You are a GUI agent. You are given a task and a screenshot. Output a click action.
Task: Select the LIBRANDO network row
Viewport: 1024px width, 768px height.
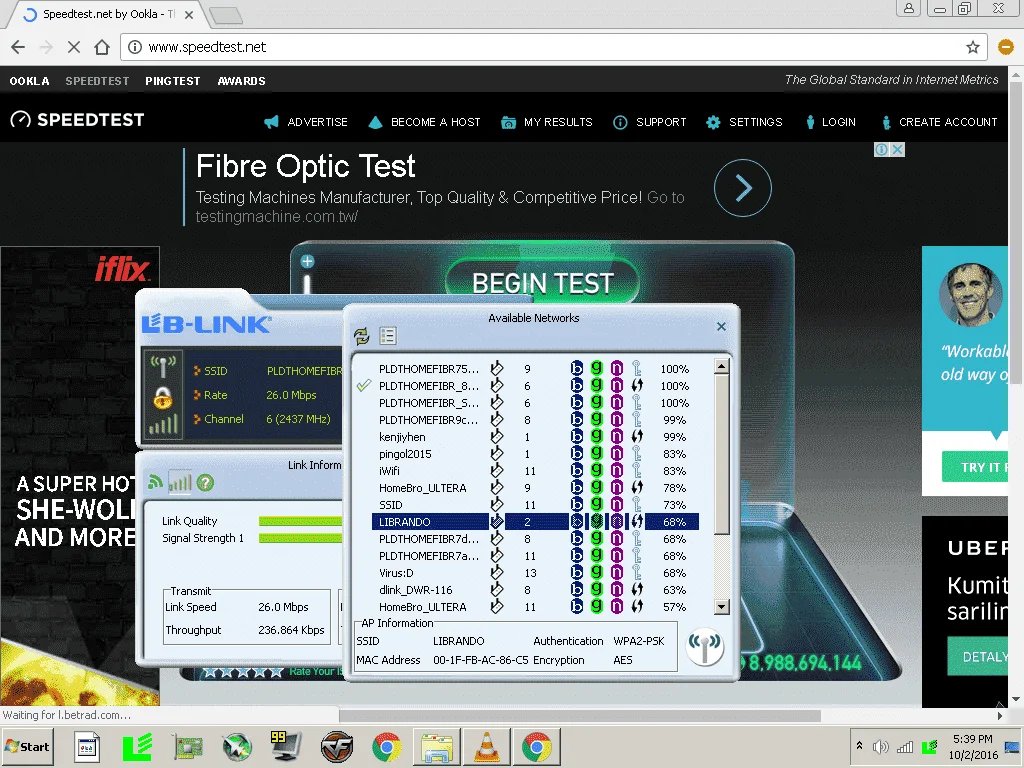535,522
